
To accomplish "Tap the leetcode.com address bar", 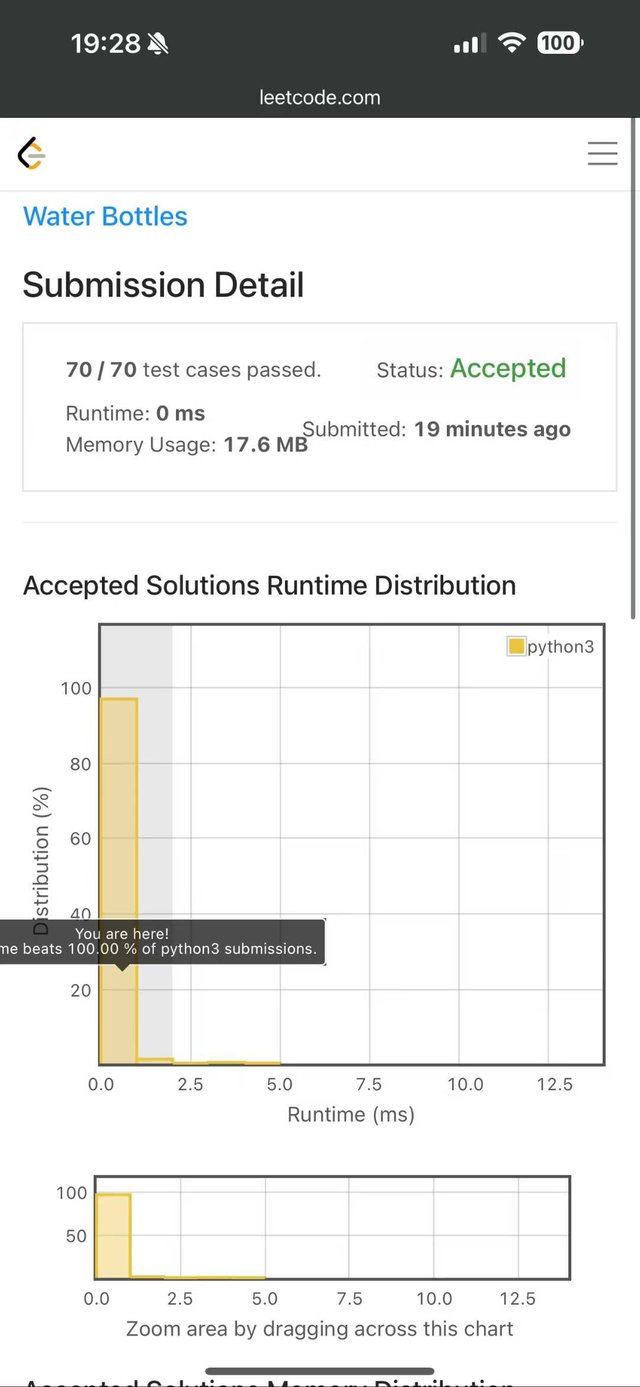I will 320,97.
